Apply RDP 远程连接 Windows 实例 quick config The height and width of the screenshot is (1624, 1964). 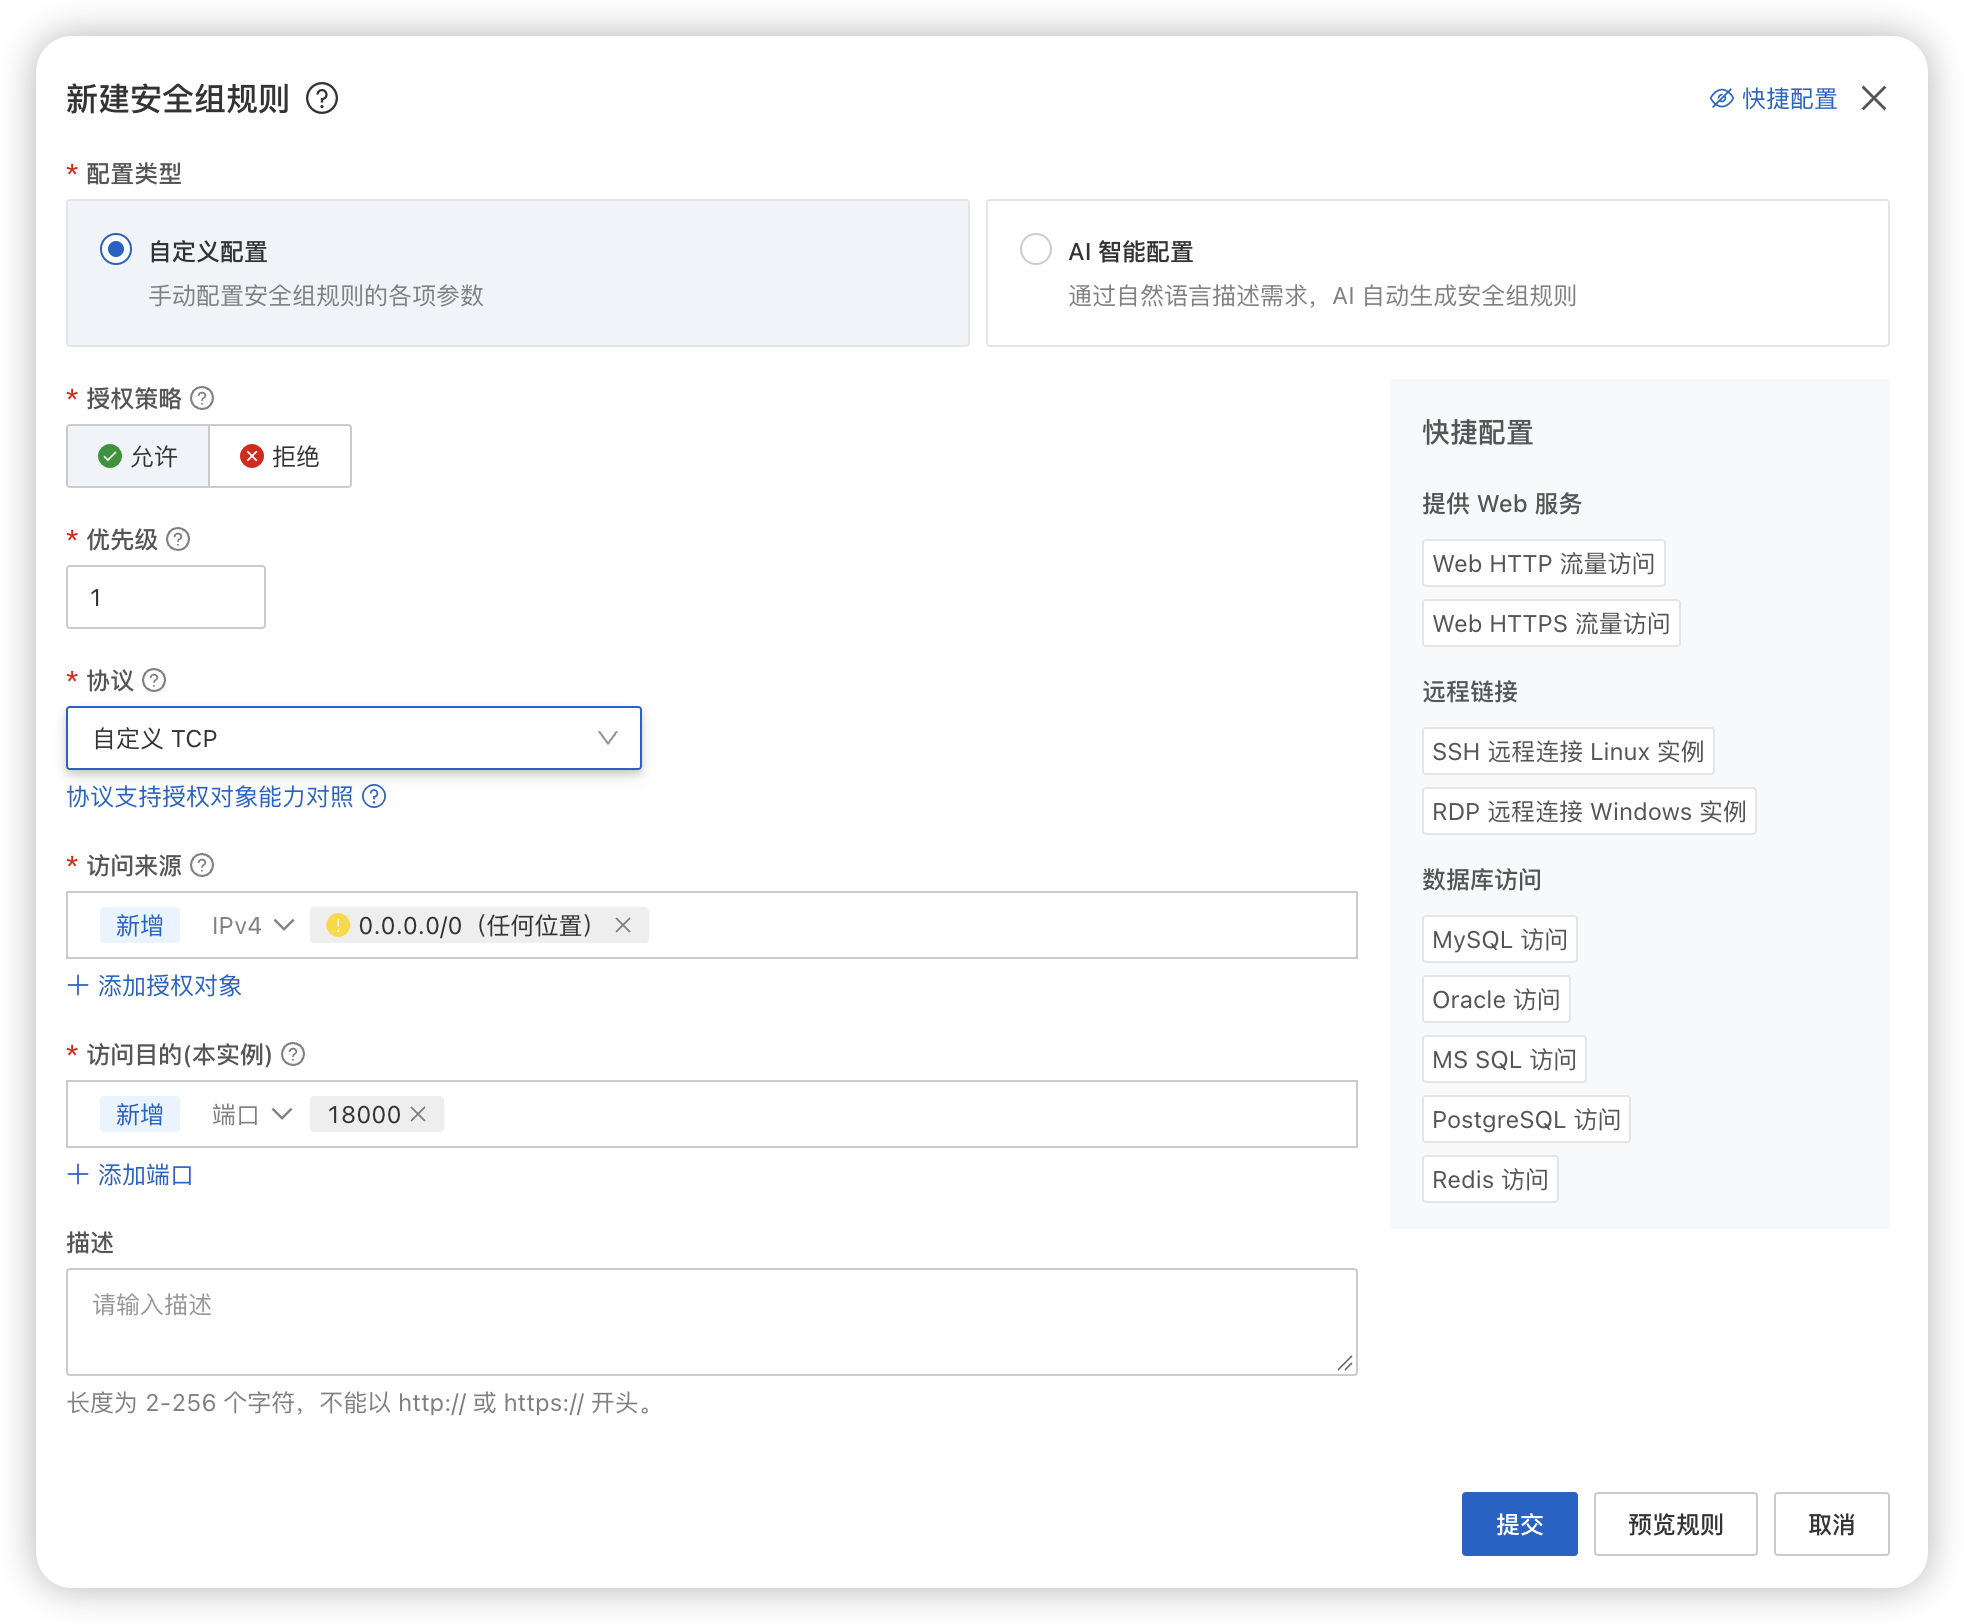click(x=1589, y=812)
